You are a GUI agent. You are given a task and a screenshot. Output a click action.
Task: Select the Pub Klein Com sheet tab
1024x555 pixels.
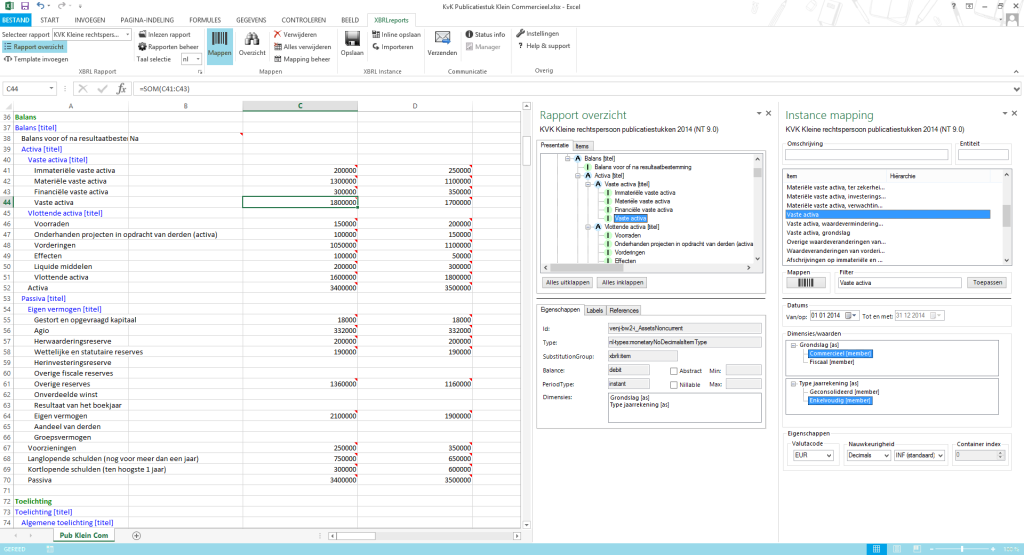(x=84, y=535)
